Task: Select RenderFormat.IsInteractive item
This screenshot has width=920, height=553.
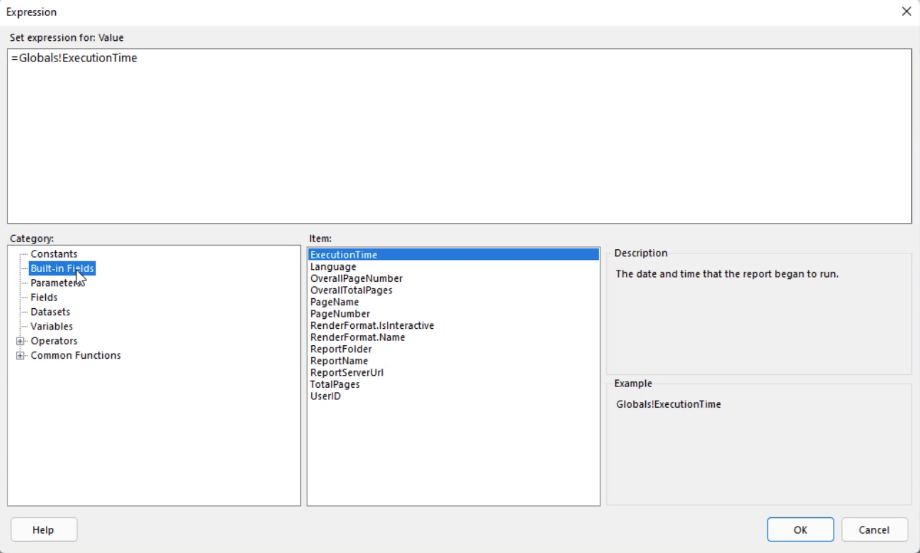Action: [x=372, y=325]
